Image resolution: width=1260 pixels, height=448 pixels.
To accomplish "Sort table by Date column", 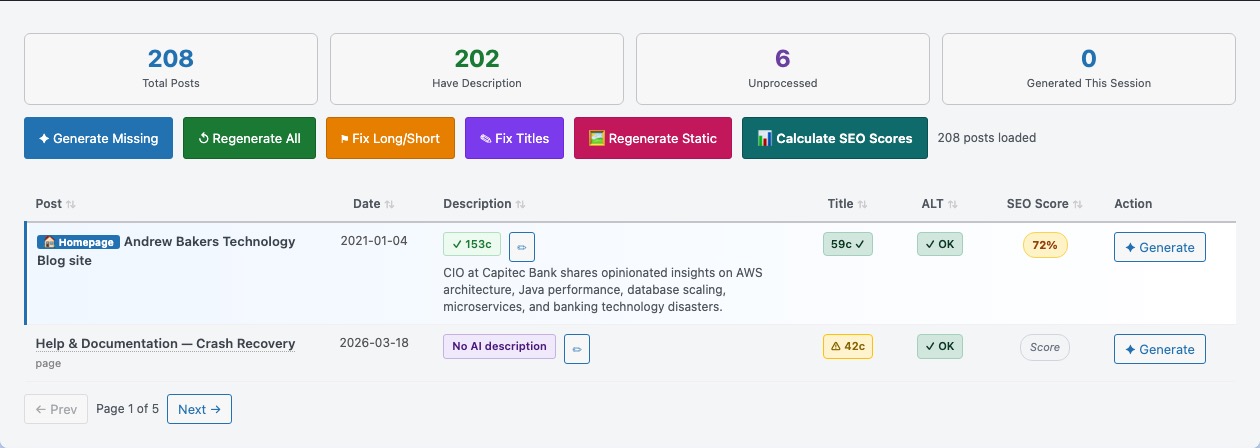I will [373, 204].
